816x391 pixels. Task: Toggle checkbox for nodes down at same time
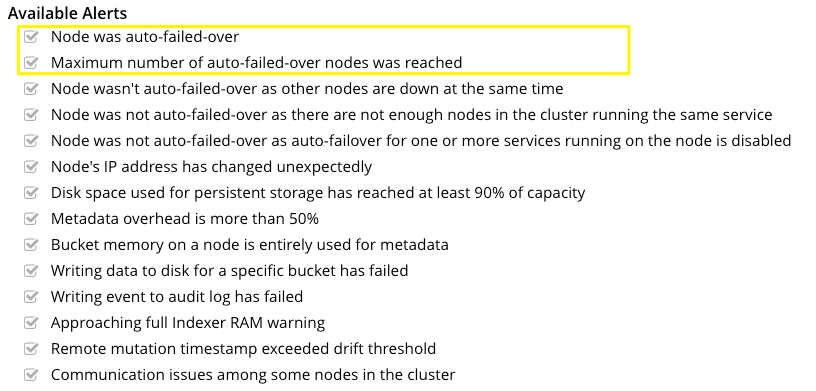(31, 89)
